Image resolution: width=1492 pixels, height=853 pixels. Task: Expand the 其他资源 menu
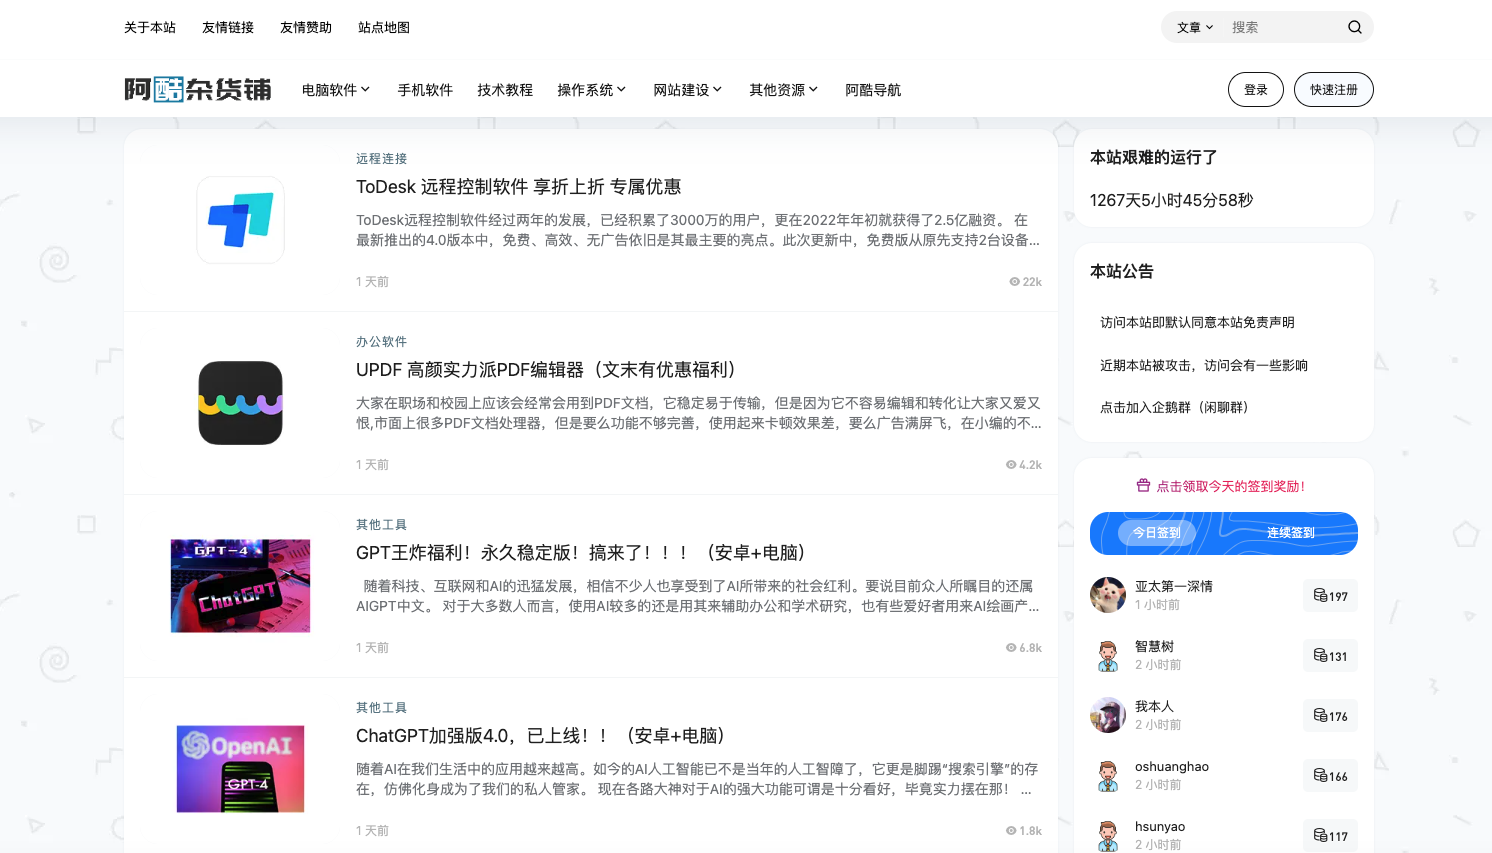point(784,90)
